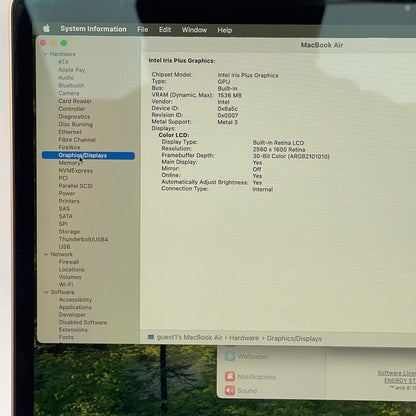Select Bluetooth in the Hardware list

click(x=71, y=85)
